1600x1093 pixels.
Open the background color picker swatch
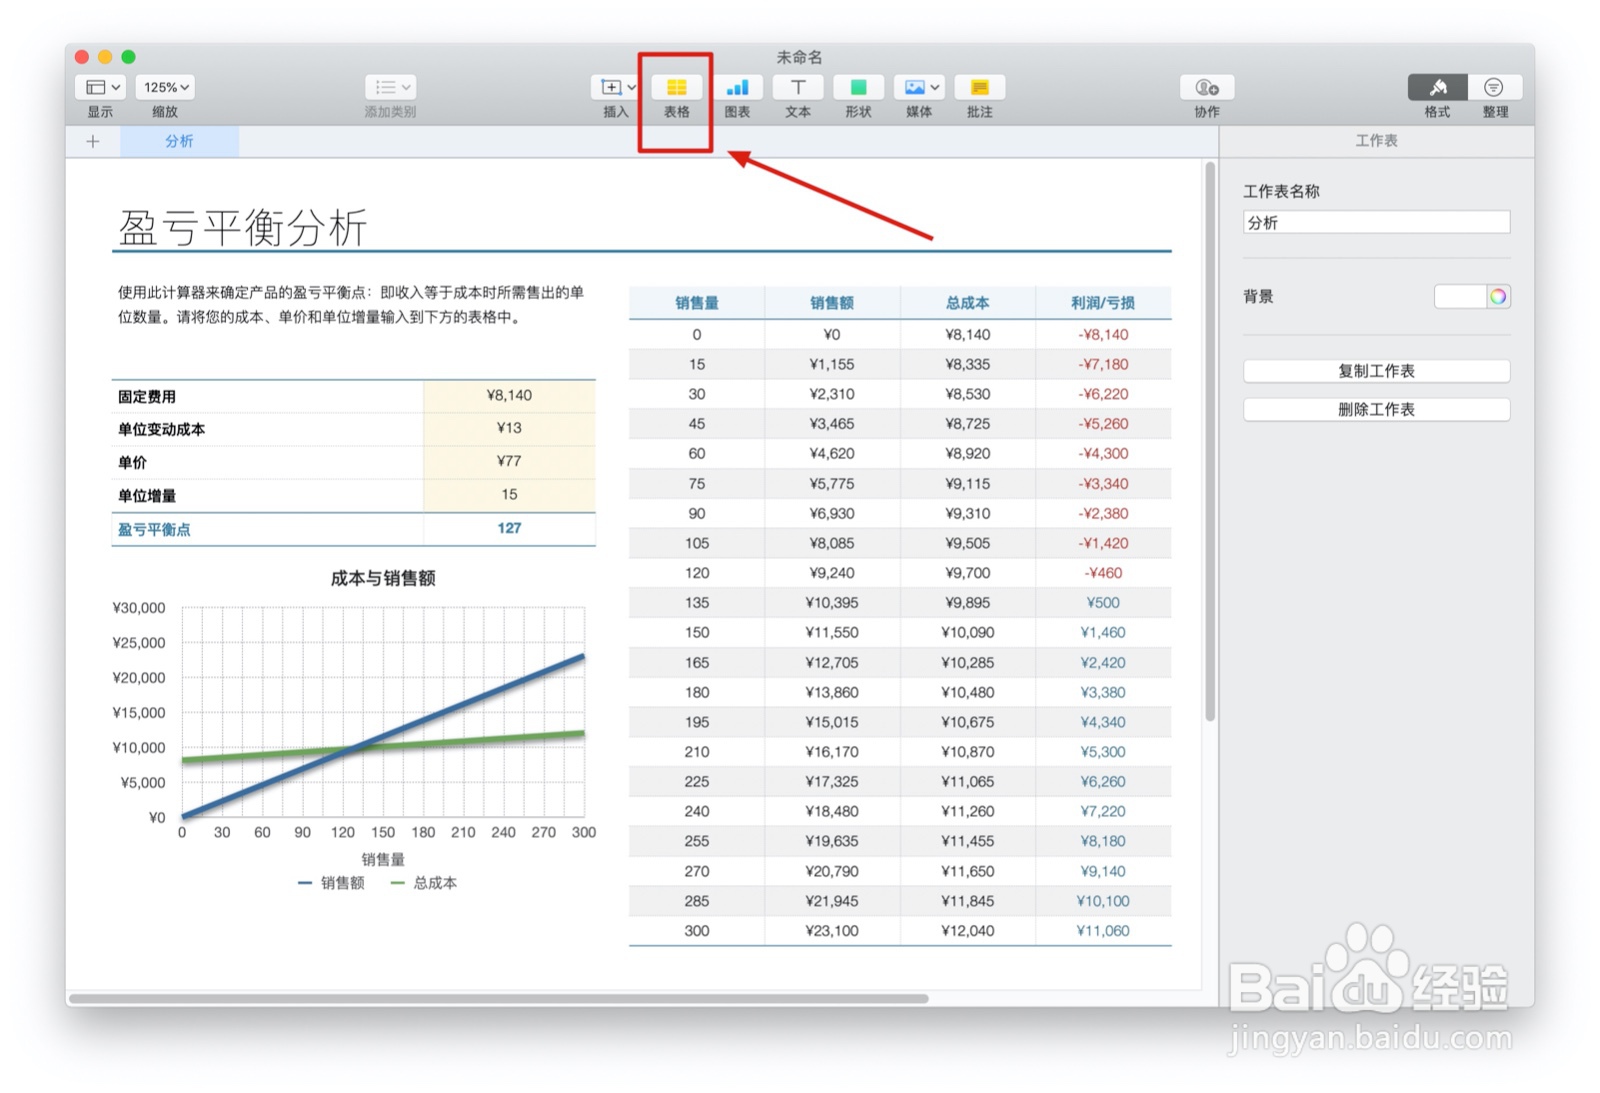1497,296
